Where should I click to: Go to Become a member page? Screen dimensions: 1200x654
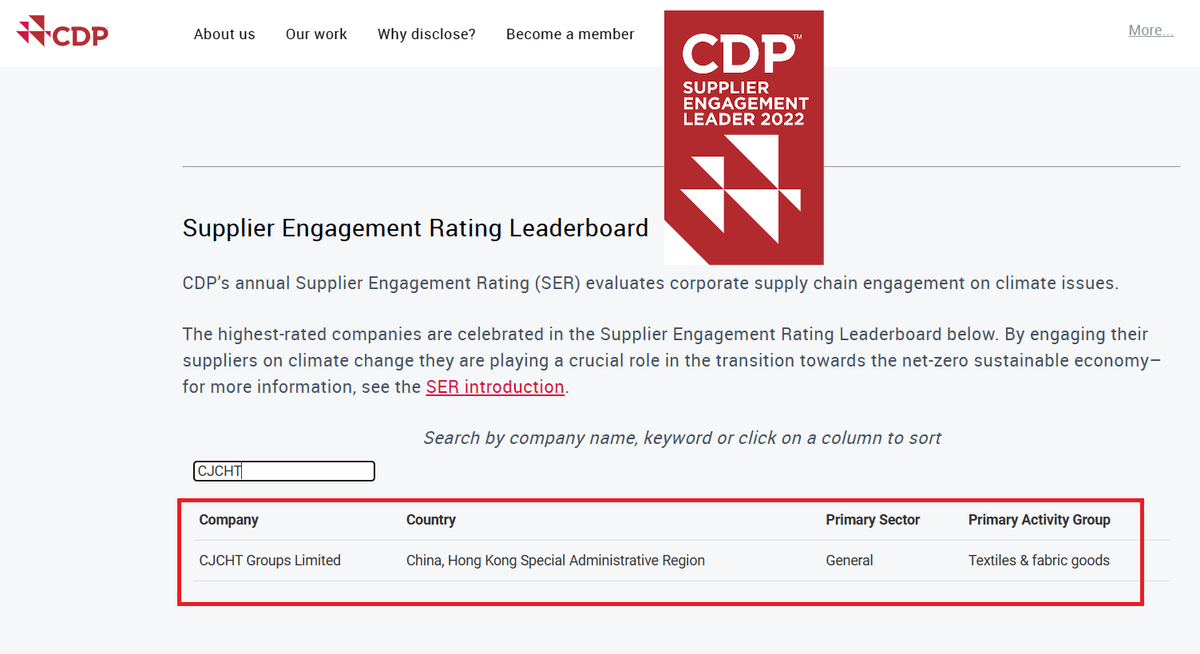pyautogui.click(x=570, y=34)
